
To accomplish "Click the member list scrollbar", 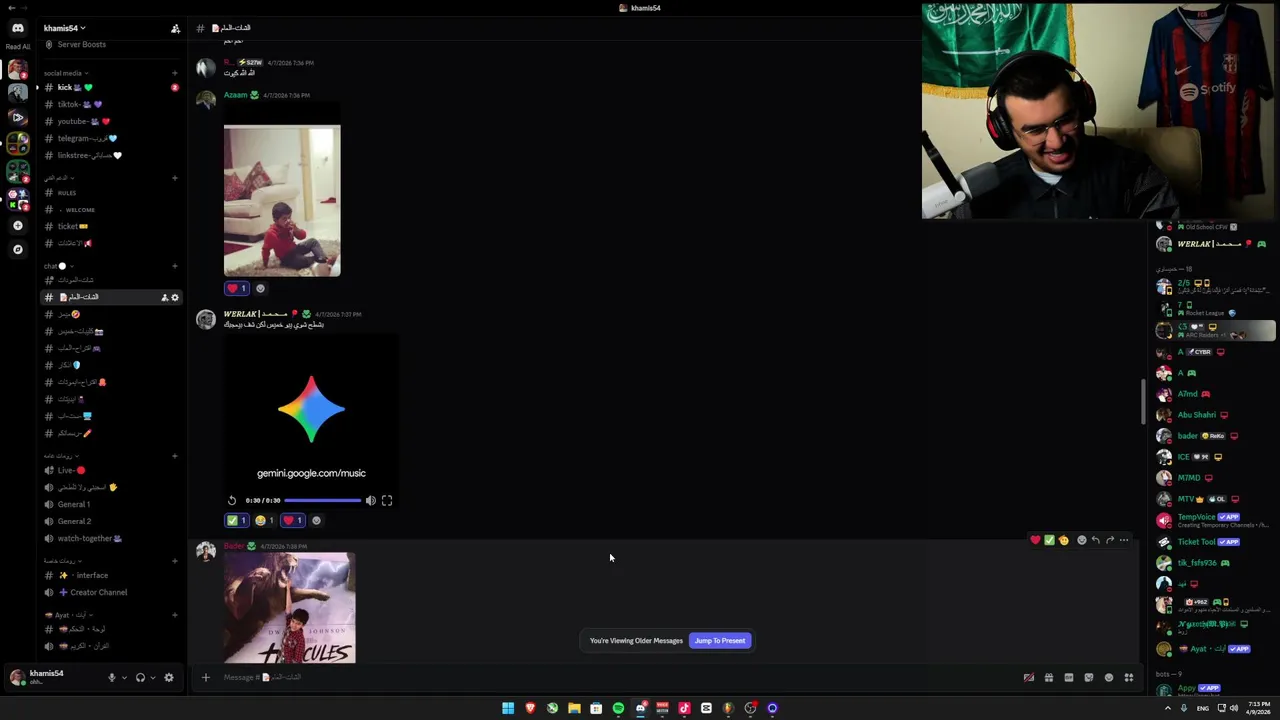I will coord(1144,401).
